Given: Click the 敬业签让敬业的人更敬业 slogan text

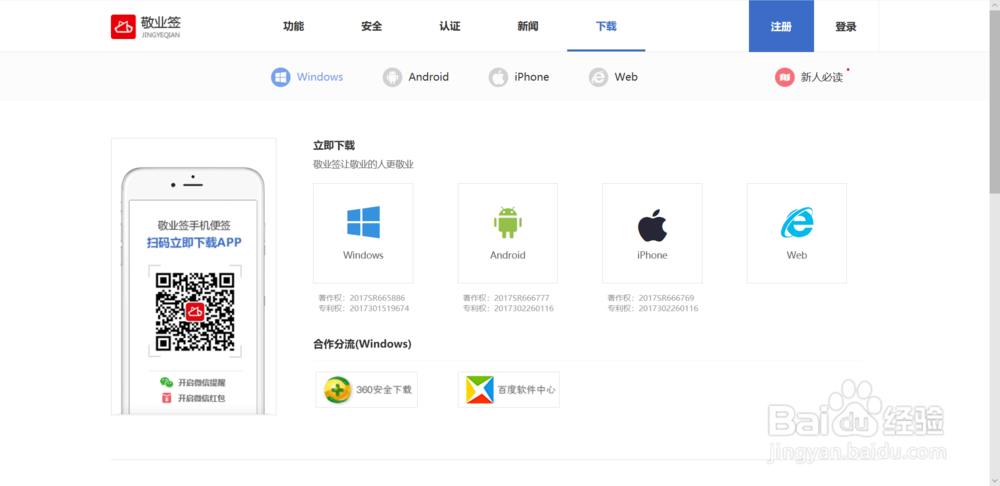Looking at the screenshot, I should pos(364,165).
